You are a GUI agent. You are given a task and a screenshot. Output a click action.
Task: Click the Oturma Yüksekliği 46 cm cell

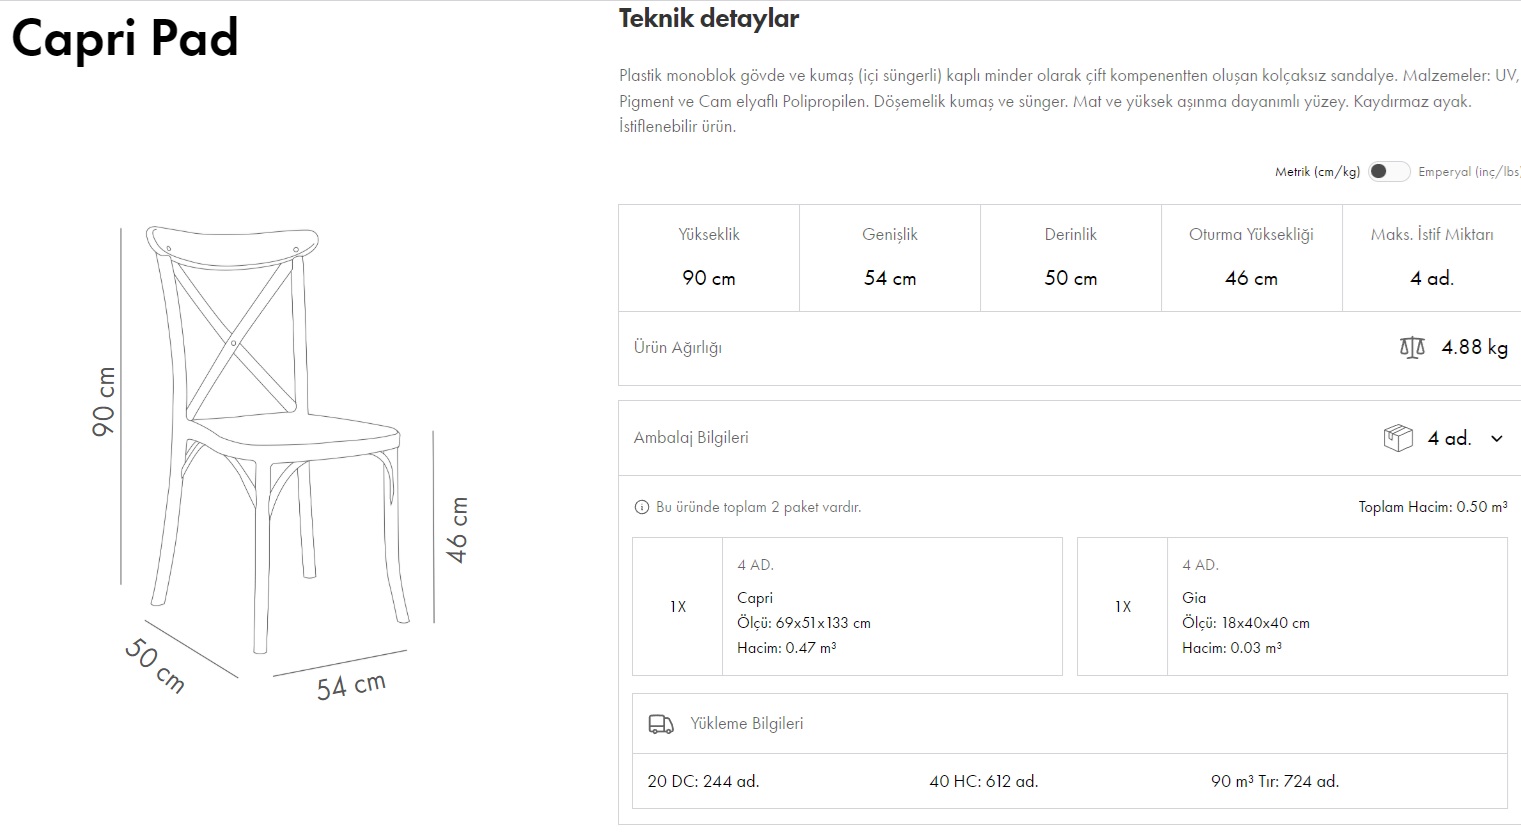(1251, 258)
